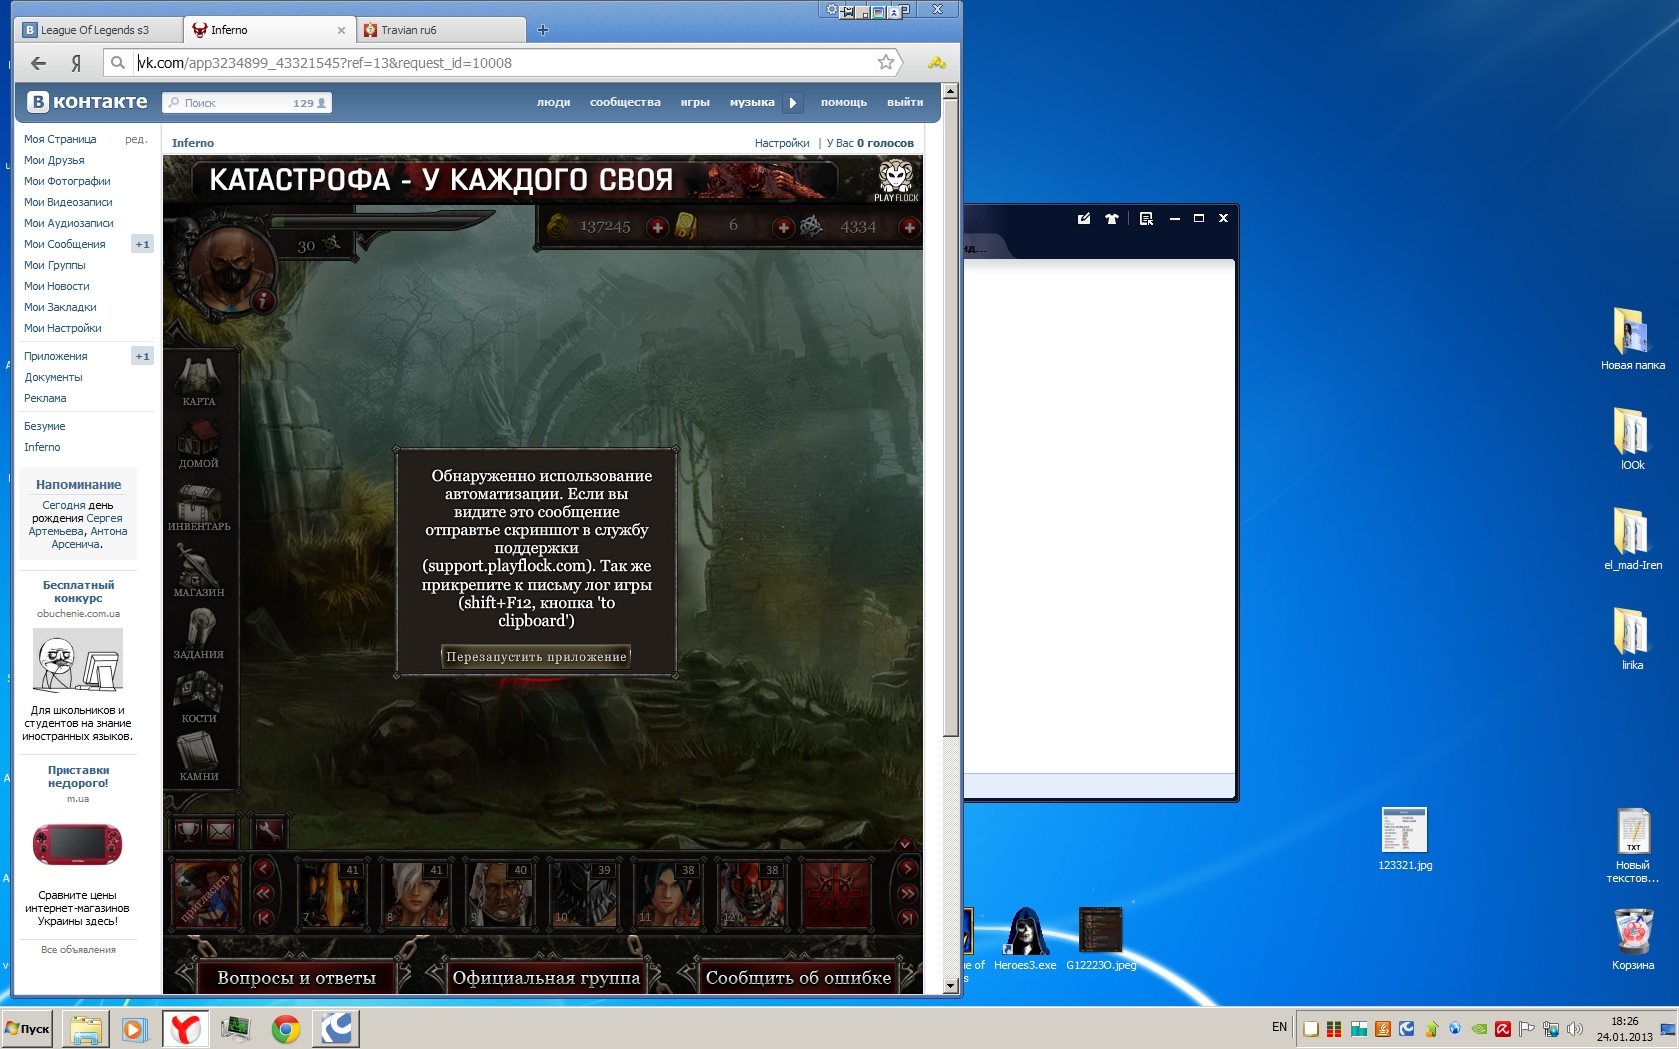Open the Магазин shop icon
The height and width of the screenshot is (1049, 1679).
tap(199, 570)
